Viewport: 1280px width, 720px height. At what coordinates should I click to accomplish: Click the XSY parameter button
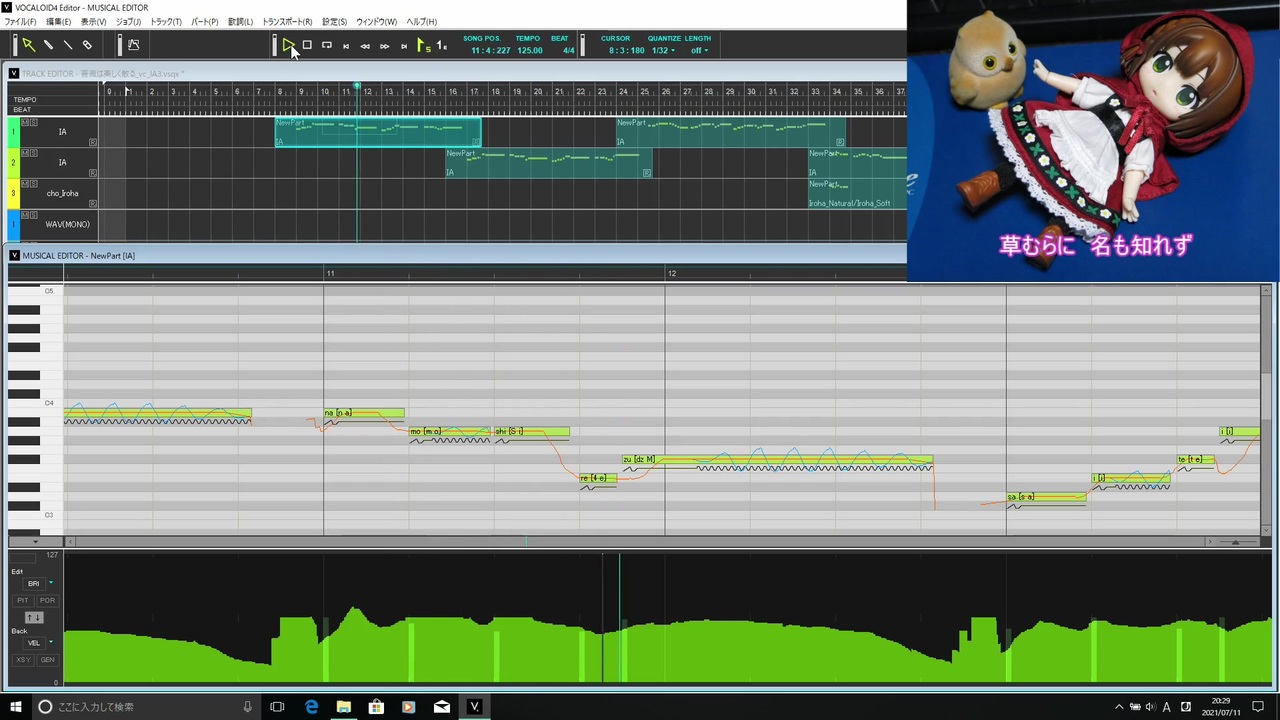click(23, 660)
